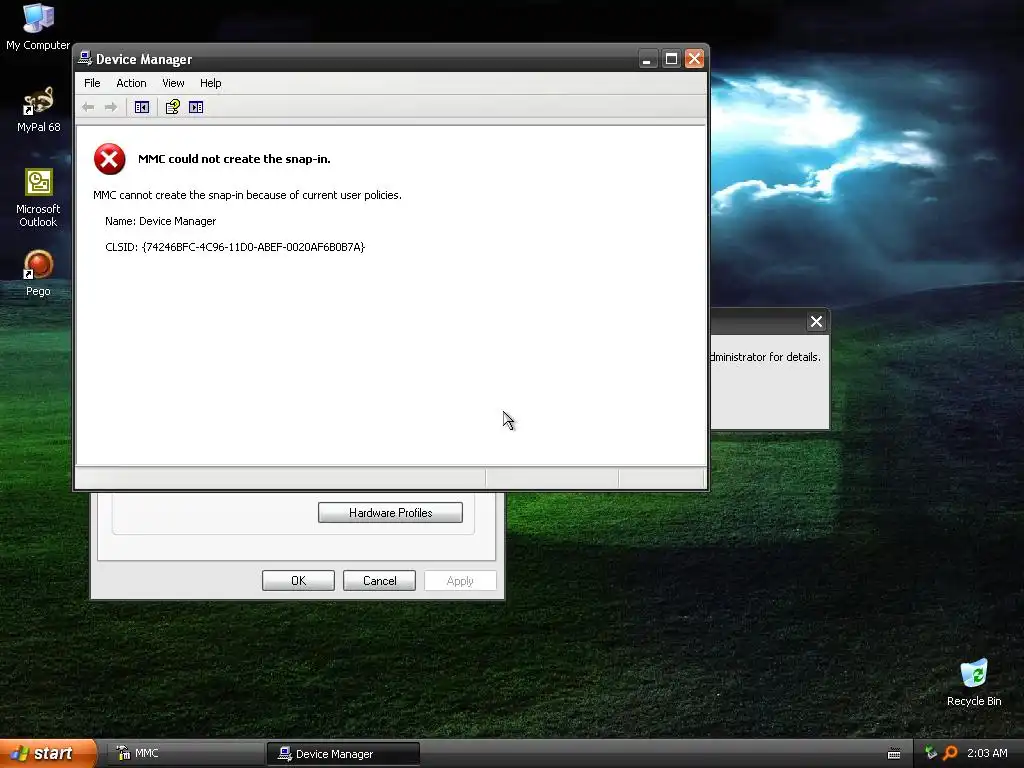The height and width of the screenshot is (768, 1024).
Task: Click the keyboard tray icon
Action: point(894,754)
